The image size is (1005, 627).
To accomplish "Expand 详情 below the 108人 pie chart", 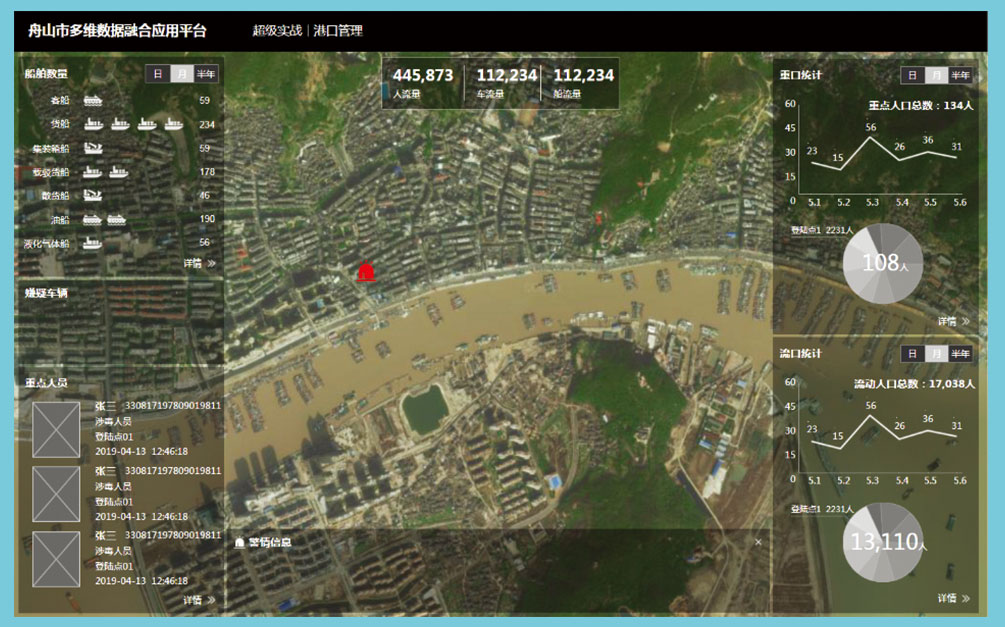I will pyautogui.click(x=953, y=321).
